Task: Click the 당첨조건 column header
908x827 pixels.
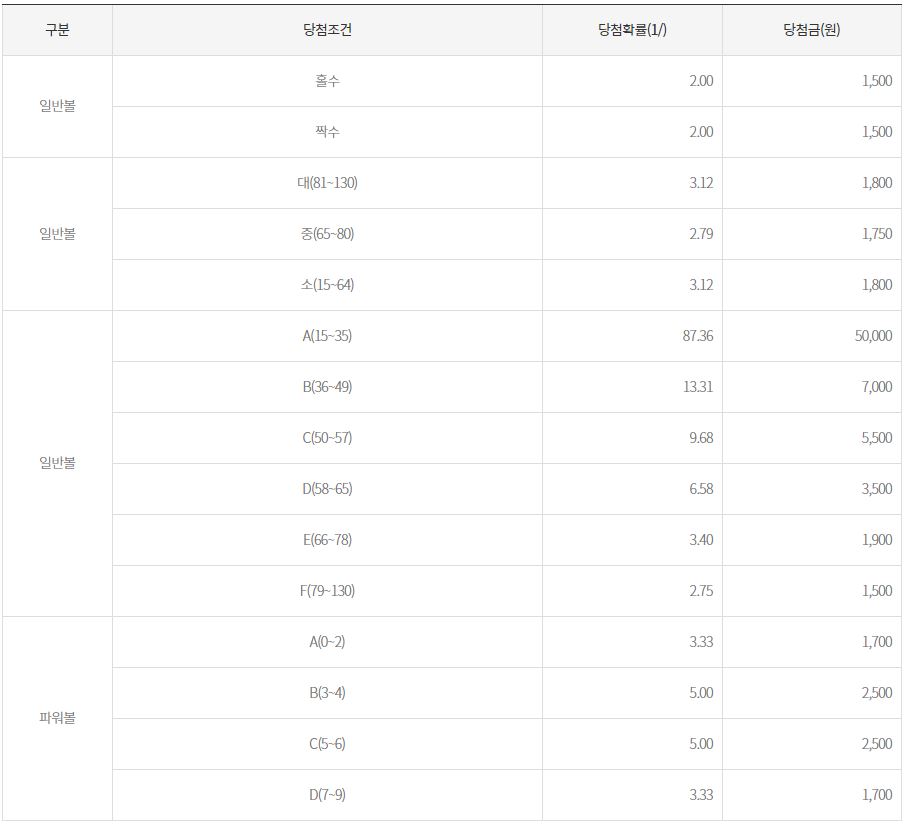Action: 327,30
